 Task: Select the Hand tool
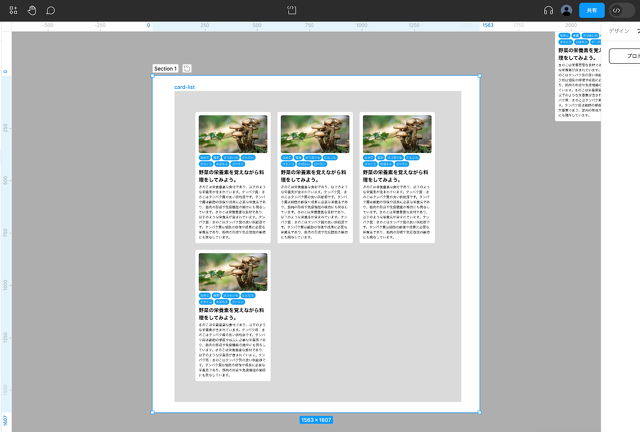coord(32,10)
